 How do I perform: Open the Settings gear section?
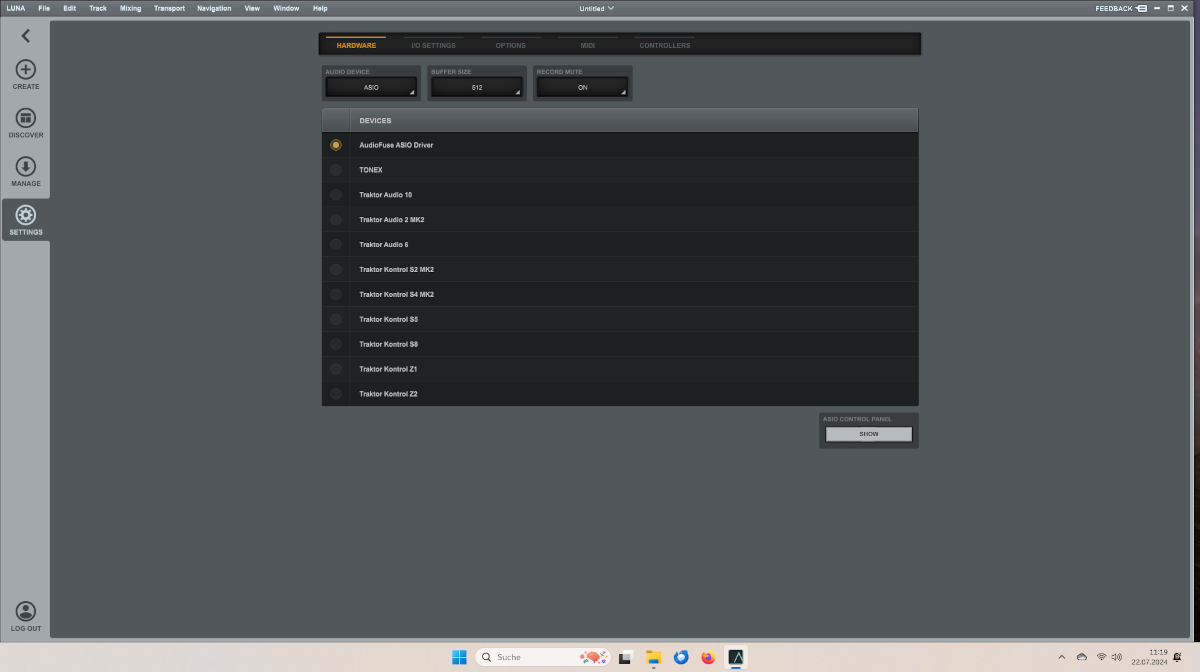coord(26,220)
